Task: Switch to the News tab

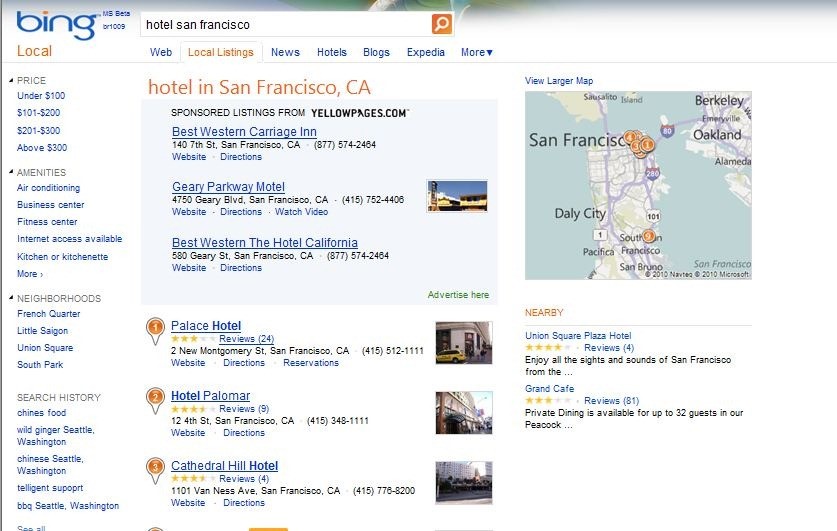Action: (285, 52)
